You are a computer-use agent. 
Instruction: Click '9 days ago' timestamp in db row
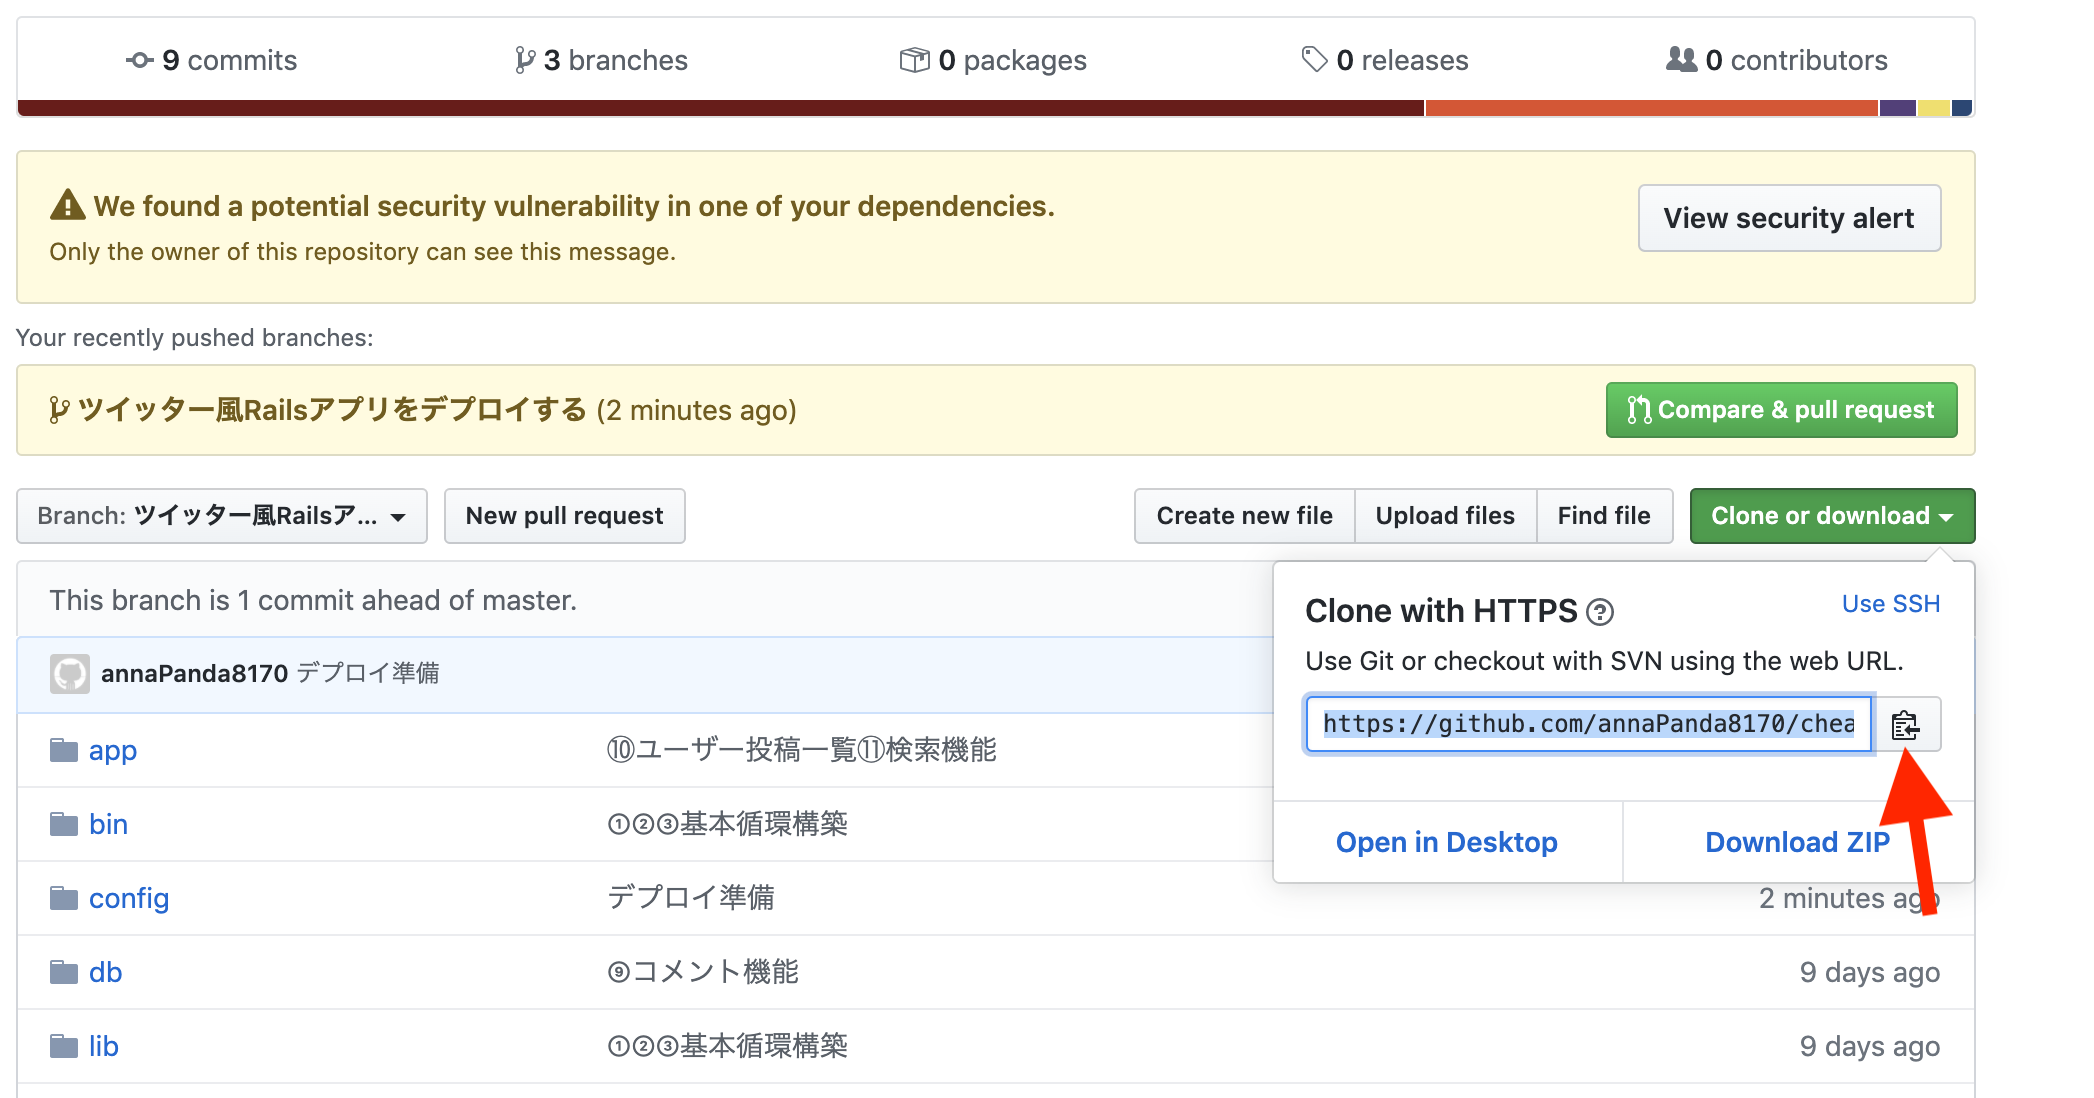(x=1869, y=972)
